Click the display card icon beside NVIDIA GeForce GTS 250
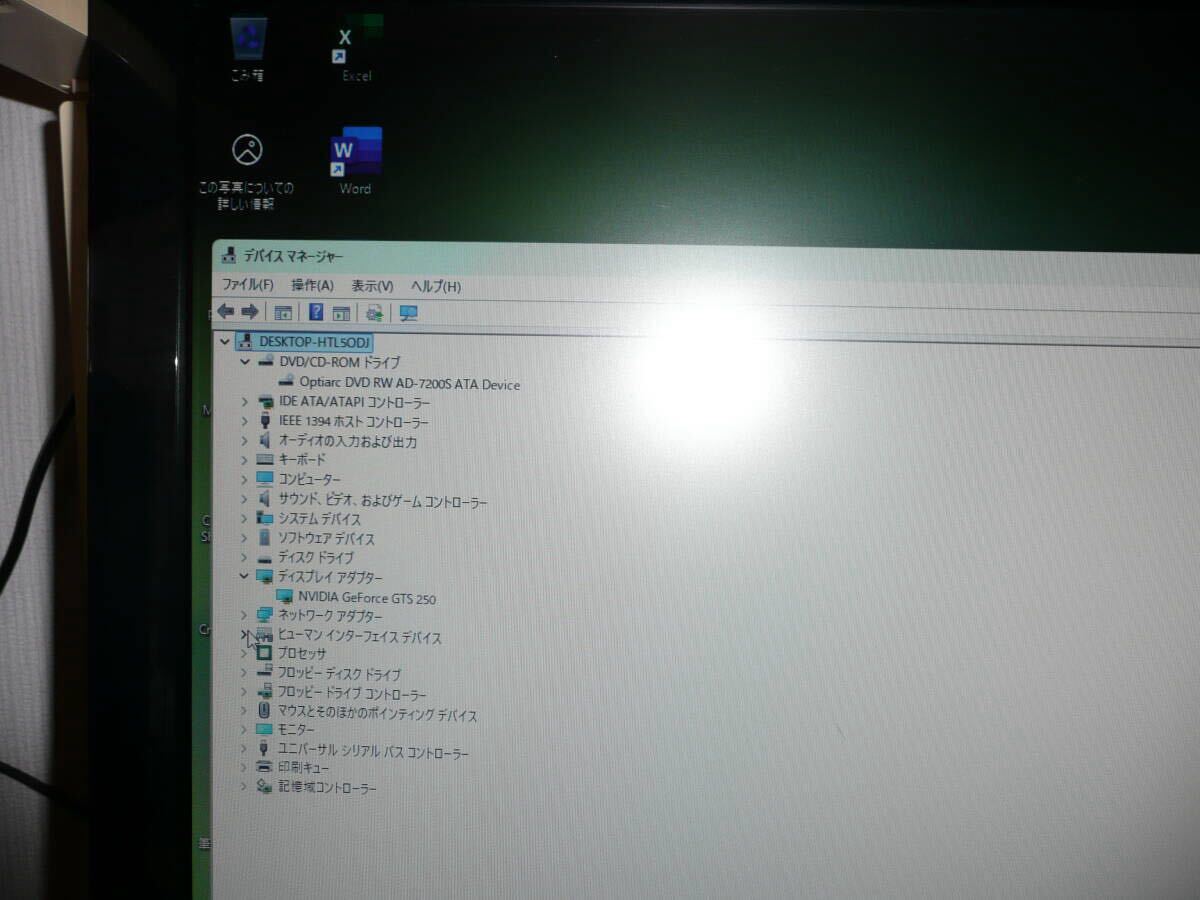1200x900 pixels. 285,597
